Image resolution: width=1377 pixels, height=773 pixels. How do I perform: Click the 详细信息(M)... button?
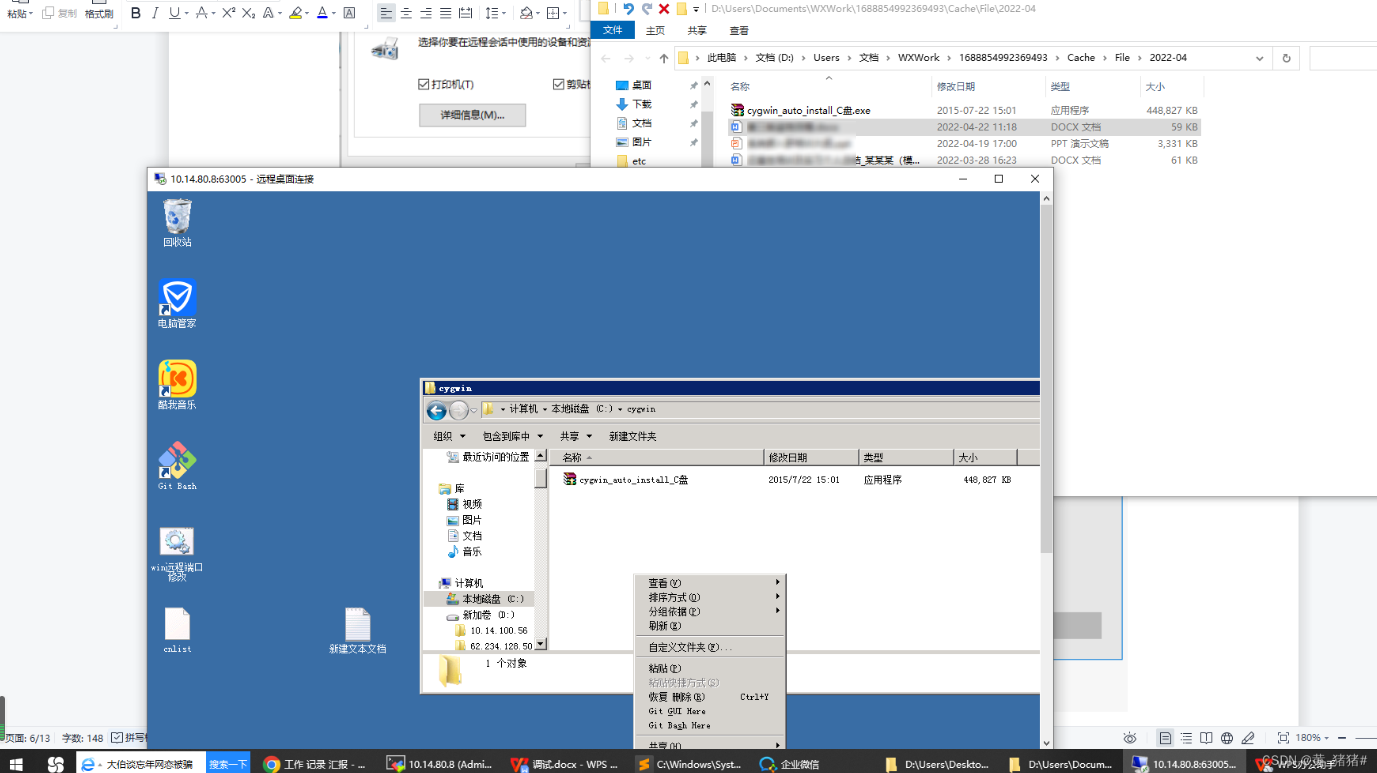[472, 115]
